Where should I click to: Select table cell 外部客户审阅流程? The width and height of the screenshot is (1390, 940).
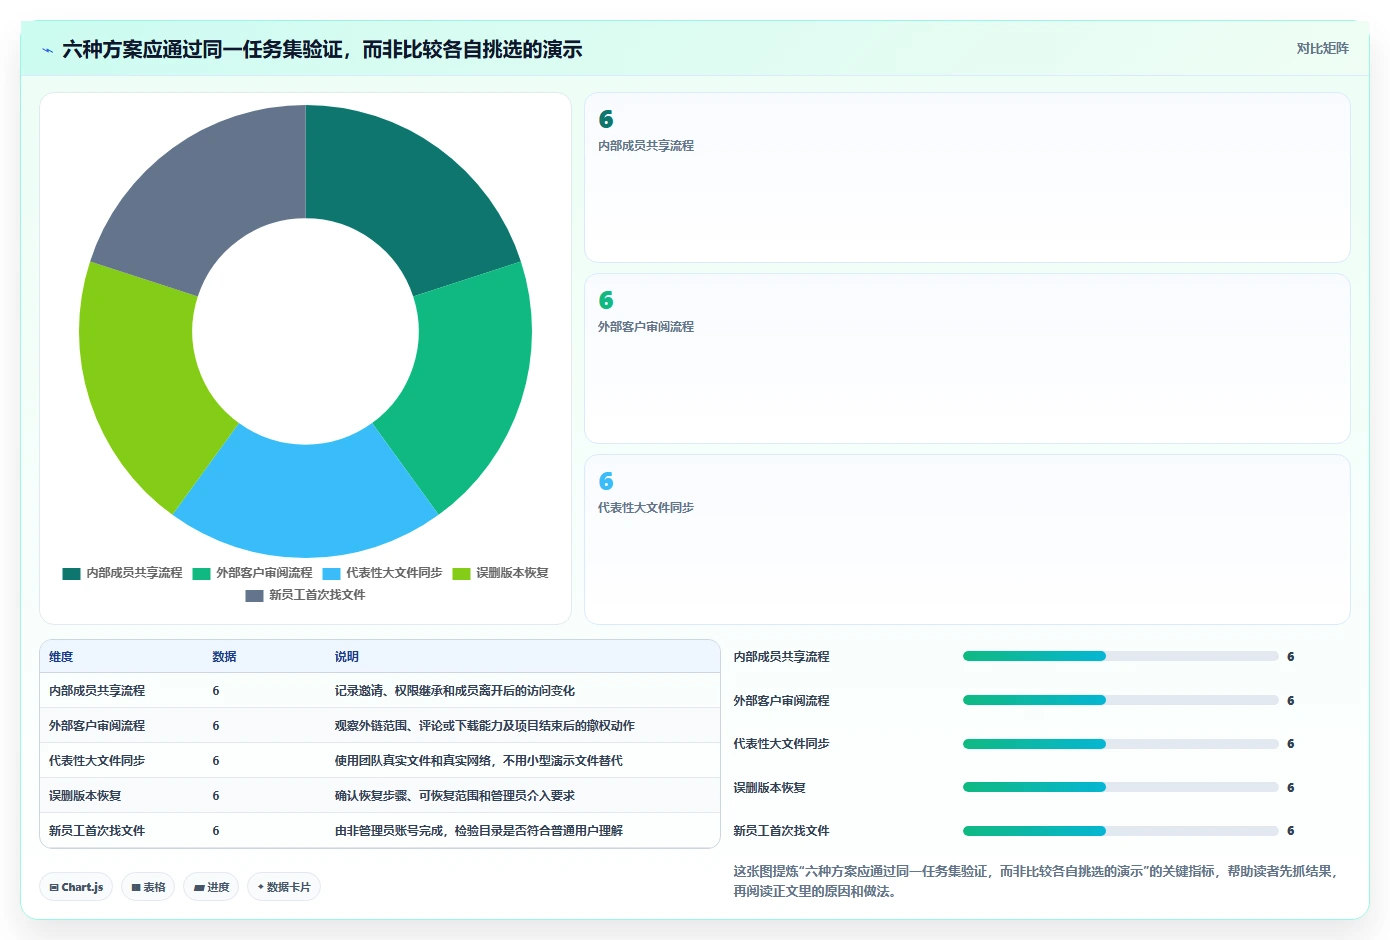pyautogui.click(x=97, y=726)
